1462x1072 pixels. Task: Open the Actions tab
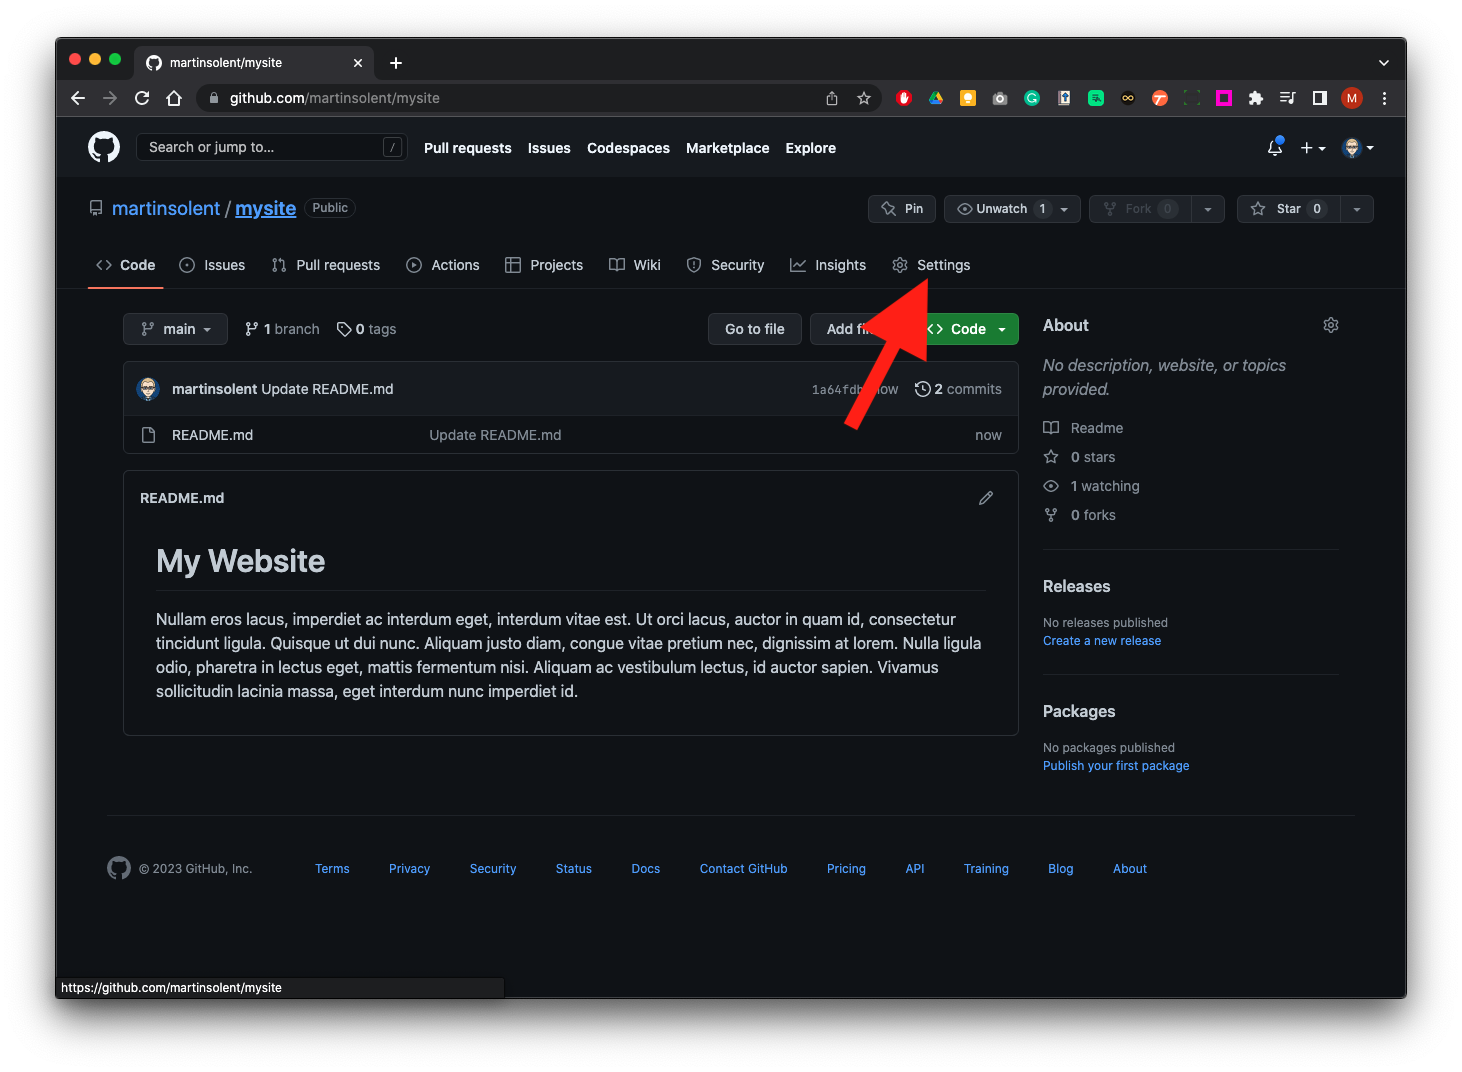(443, 265)
